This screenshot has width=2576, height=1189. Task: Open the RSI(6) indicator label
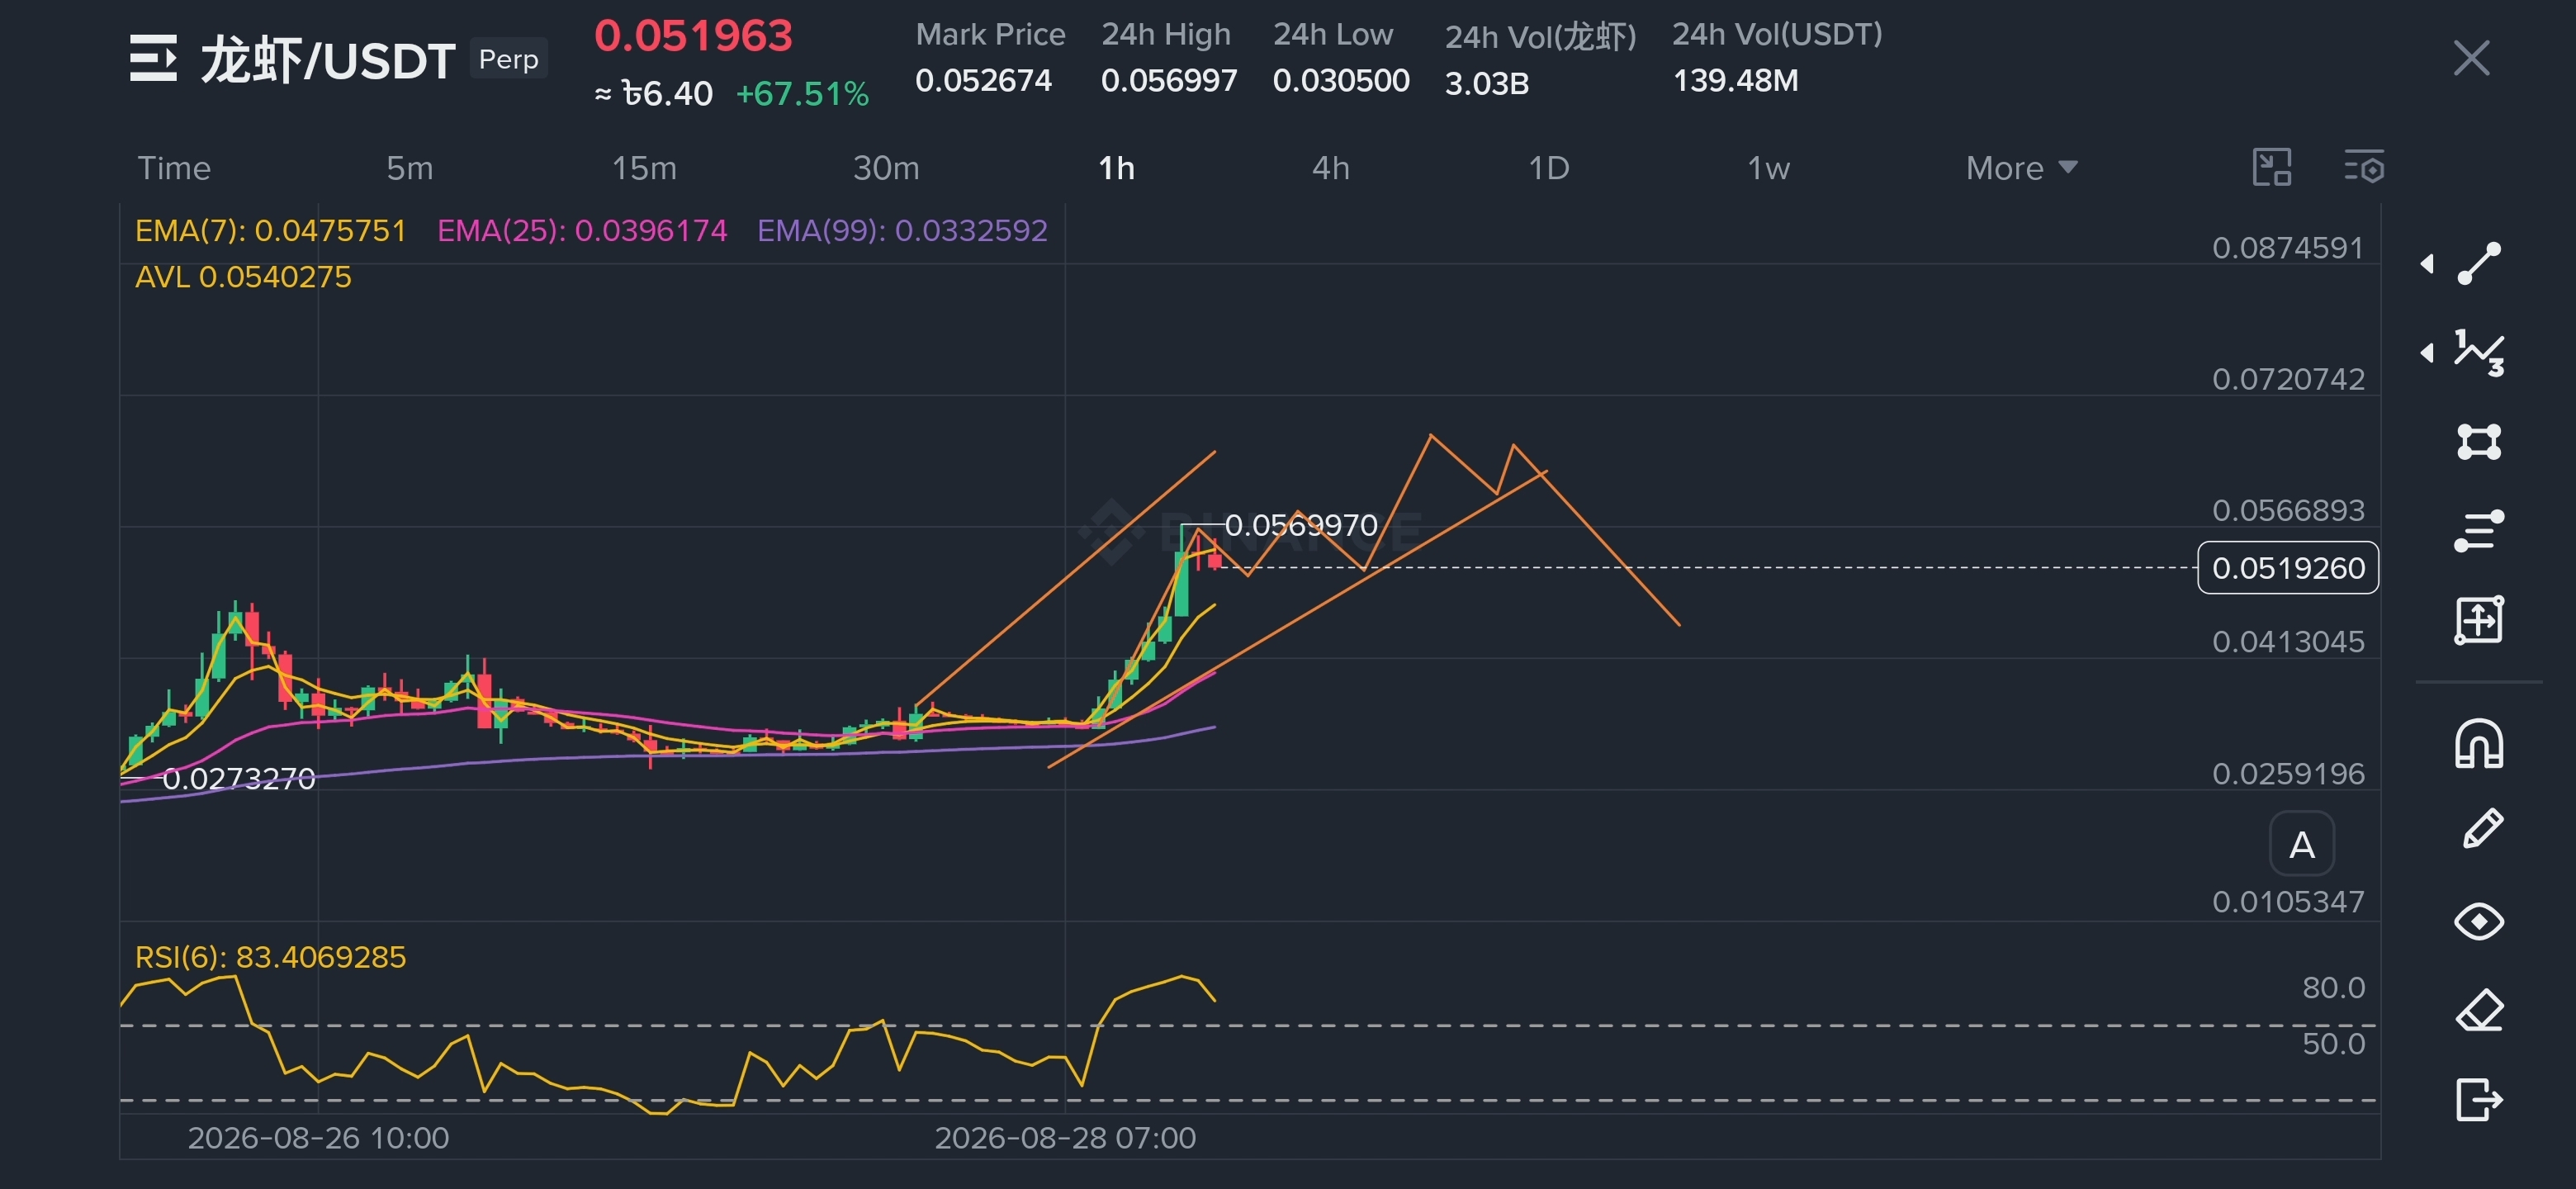270,957
